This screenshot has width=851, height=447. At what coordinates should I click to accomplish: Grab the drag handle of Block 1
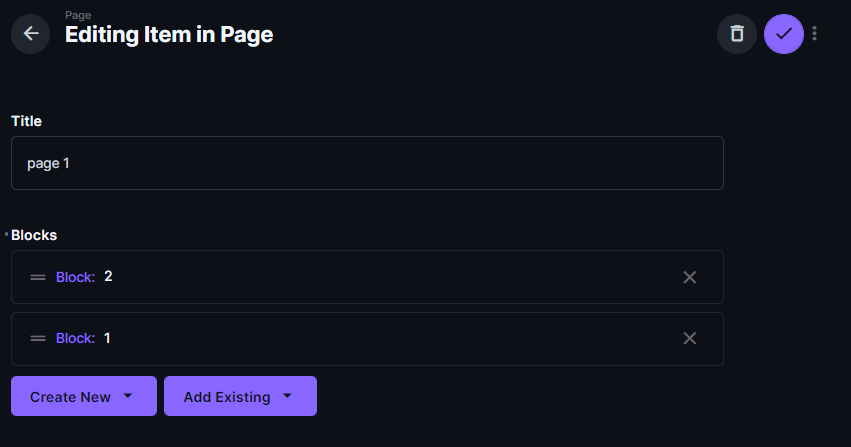click(38, 339)
